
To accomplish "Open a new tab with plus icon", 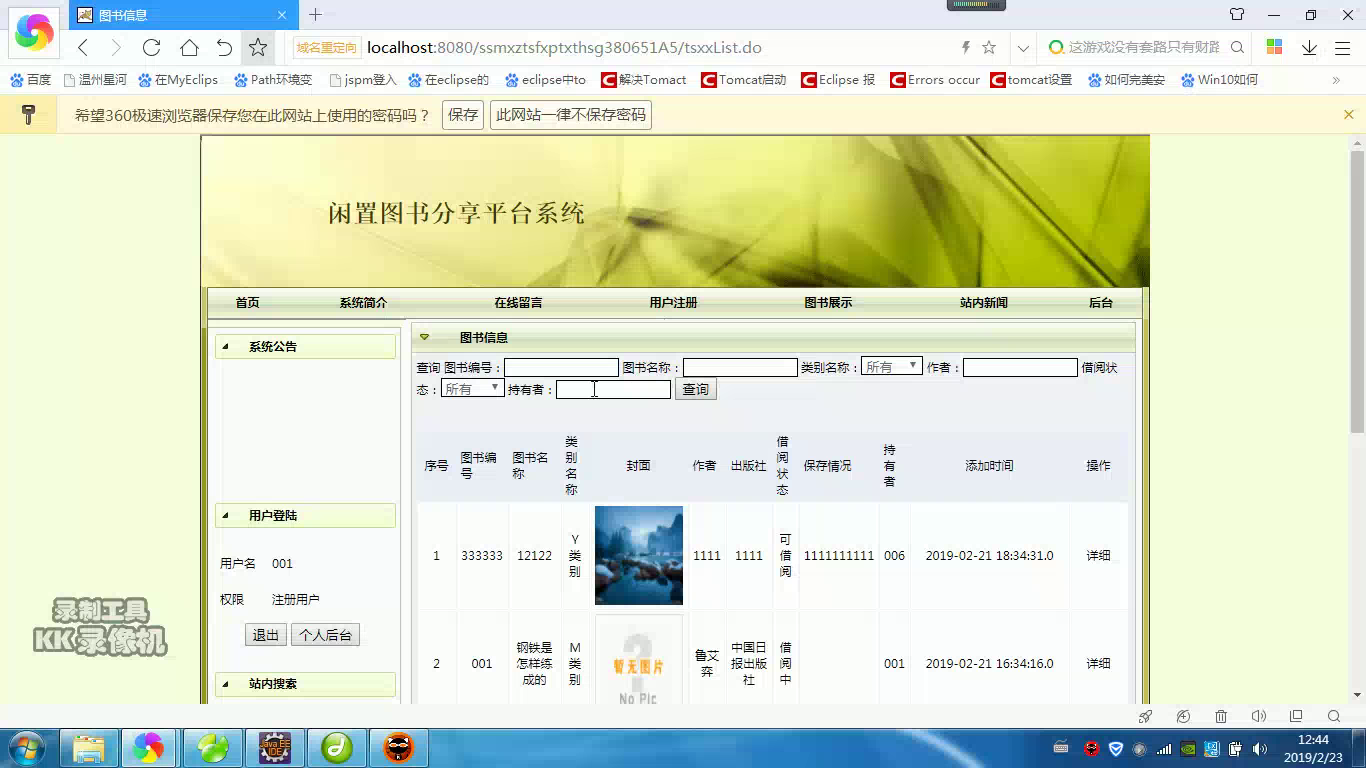I will pyautogui.click(x=315, y=14).
